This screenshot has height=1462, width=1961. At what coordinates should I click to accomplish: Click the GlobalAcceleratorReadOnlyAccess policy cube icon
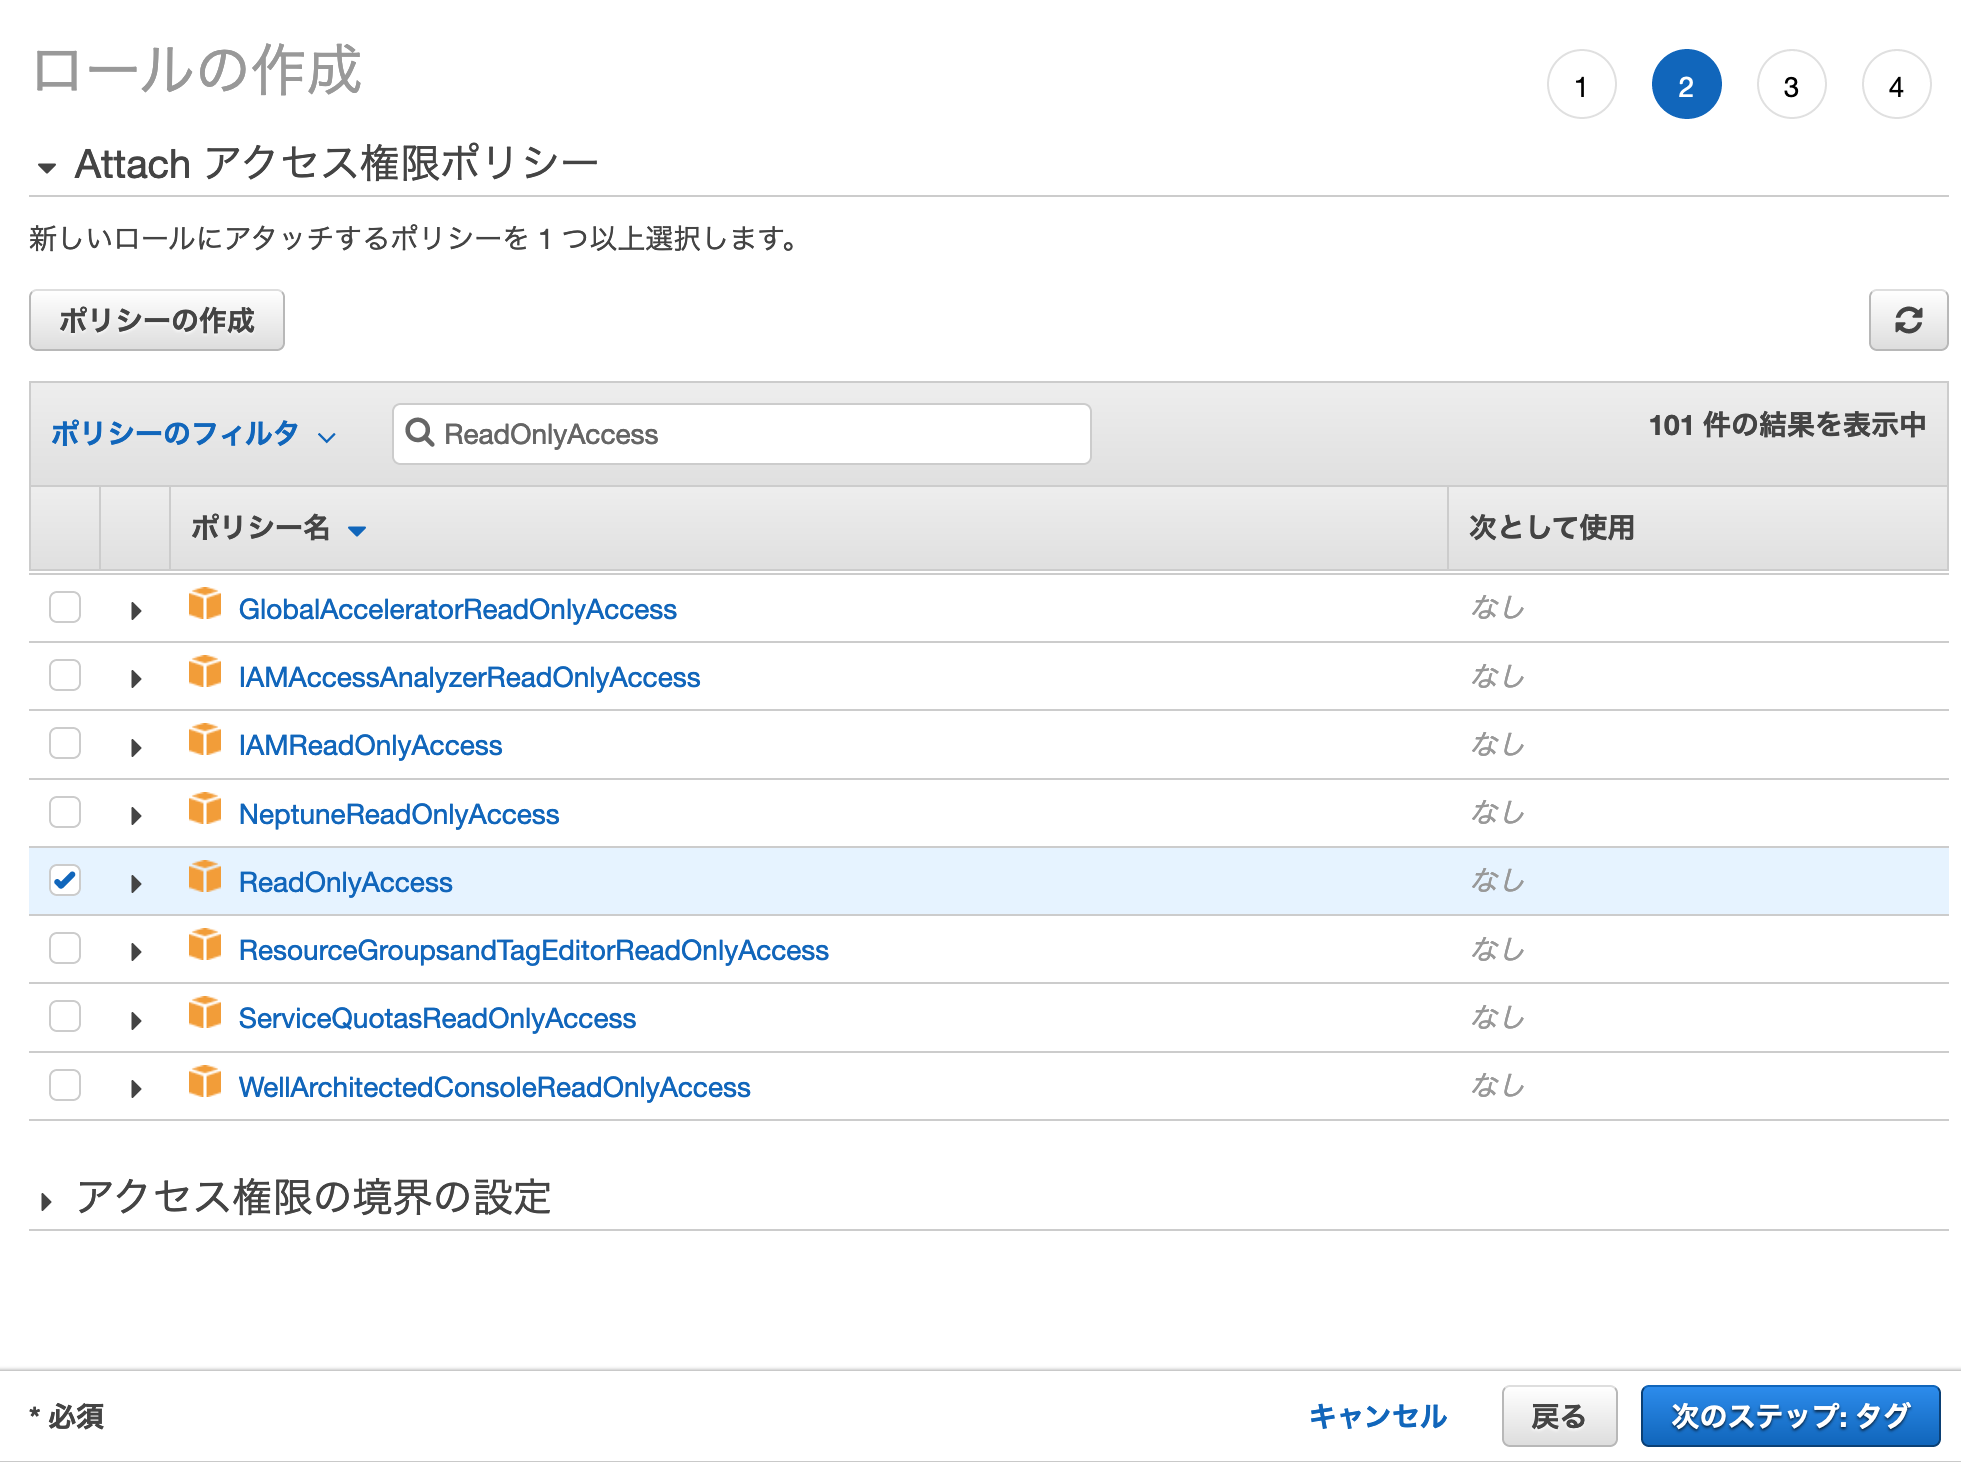click(205, 605)
